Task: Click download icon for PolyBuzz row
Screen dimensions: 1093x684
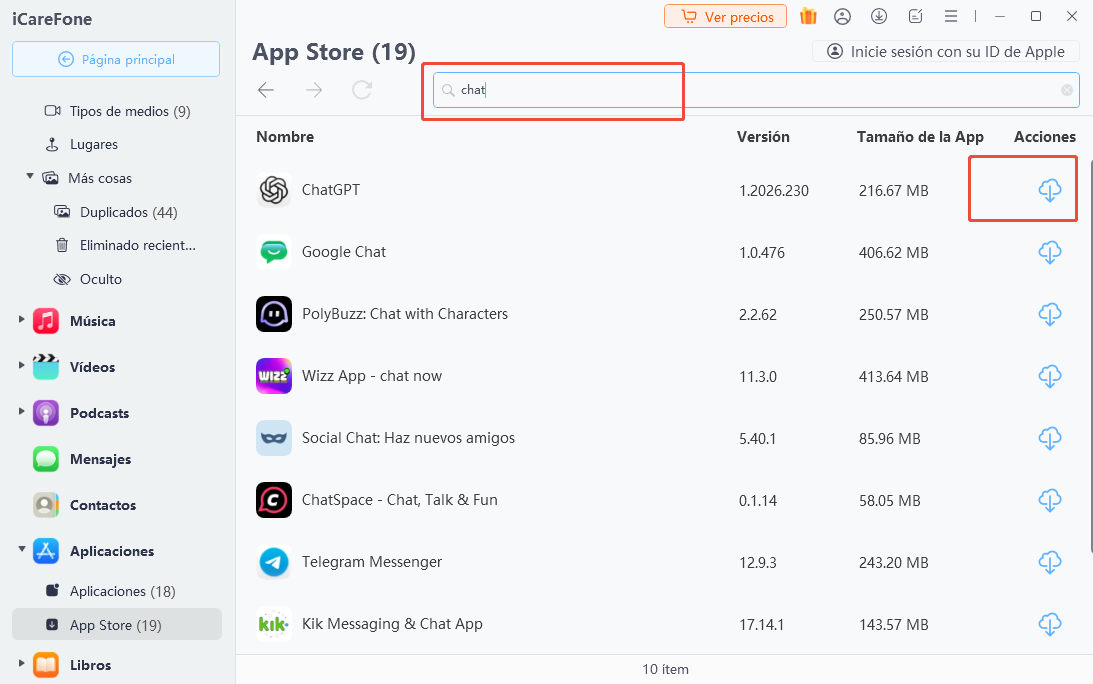Action: [x=1050, y=314]
